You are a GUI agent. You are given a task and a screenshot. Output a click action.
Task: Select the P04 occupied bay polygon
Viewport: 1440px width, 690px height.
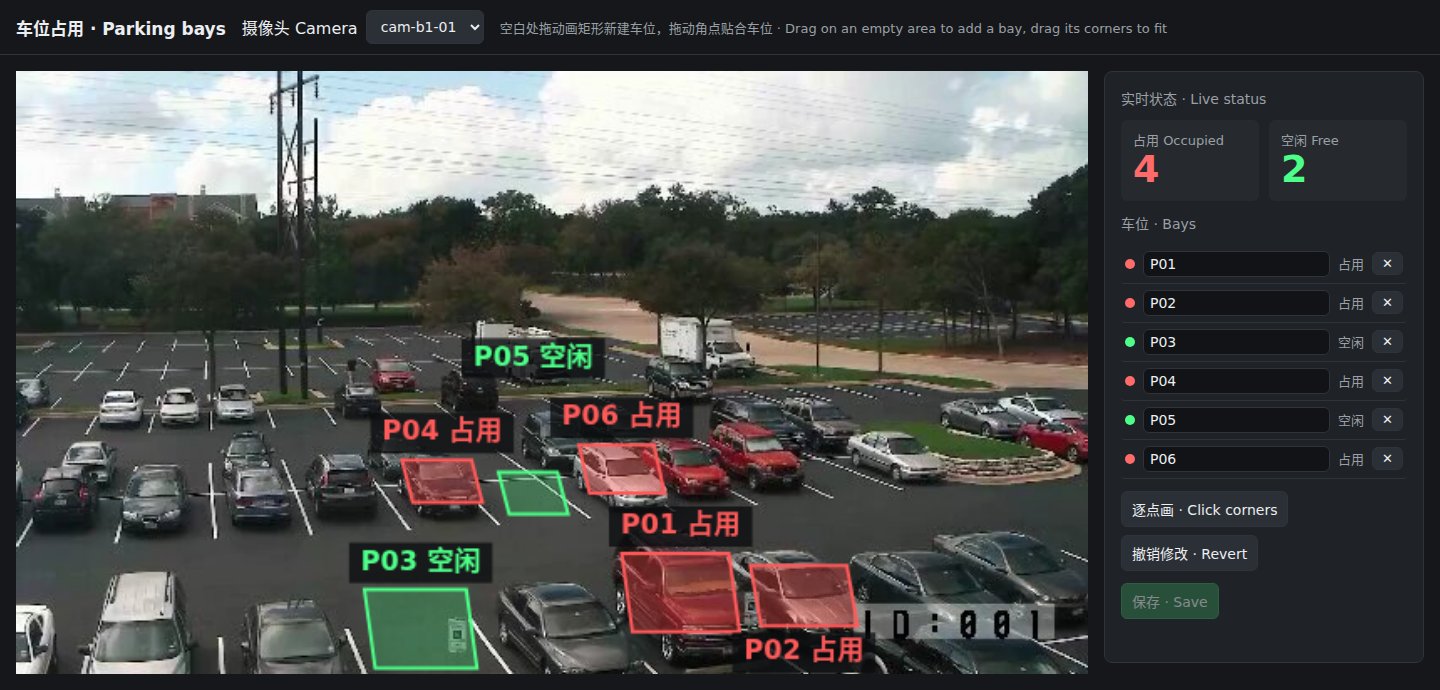442,481
